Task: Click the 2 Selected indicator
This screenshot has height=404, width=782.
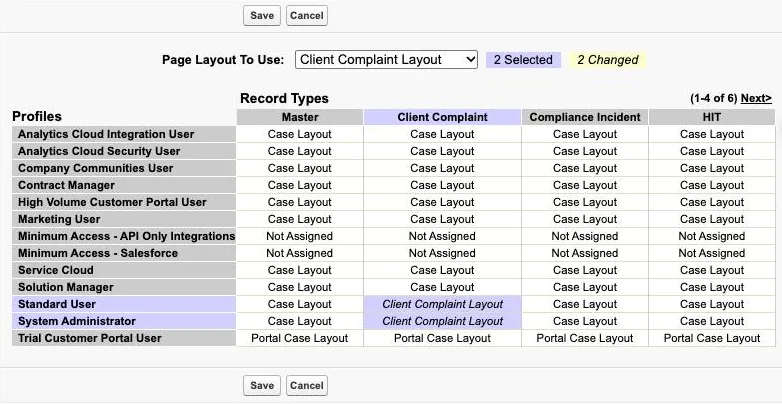Action: (523, 60)
